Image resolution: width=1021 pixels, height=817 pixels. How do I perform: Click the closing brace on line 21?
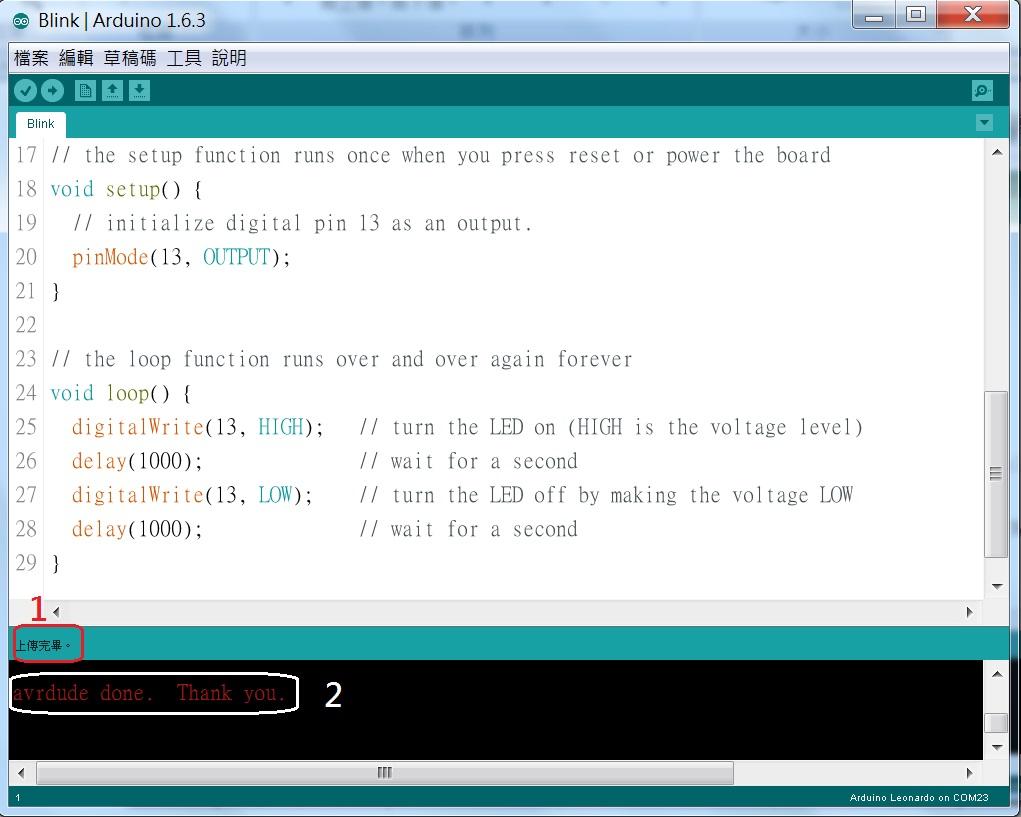55,291
